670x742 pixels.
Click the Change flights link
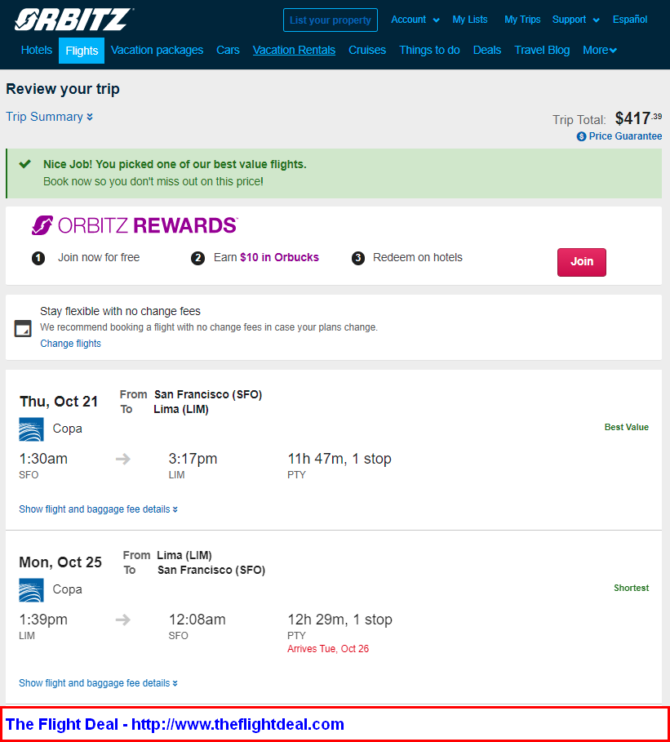point(71,344)
